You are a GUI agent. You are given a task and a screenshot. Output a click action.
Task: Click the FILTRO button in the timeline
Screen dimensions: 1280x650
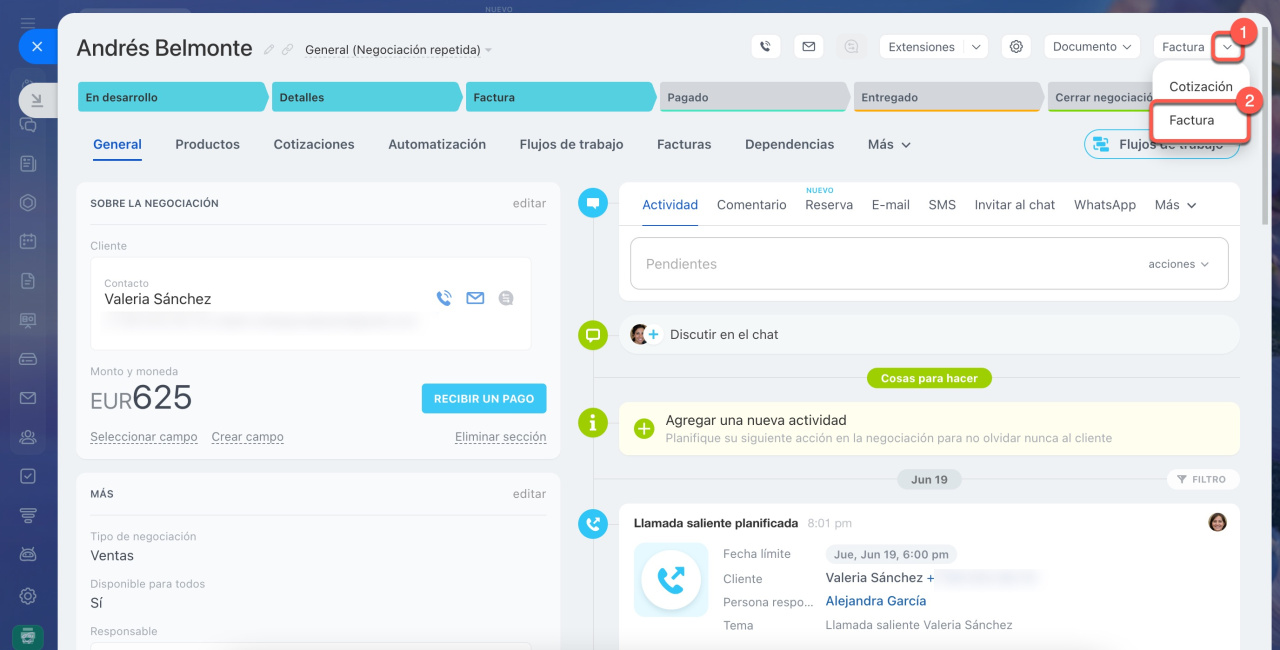tap(1202, 480)
